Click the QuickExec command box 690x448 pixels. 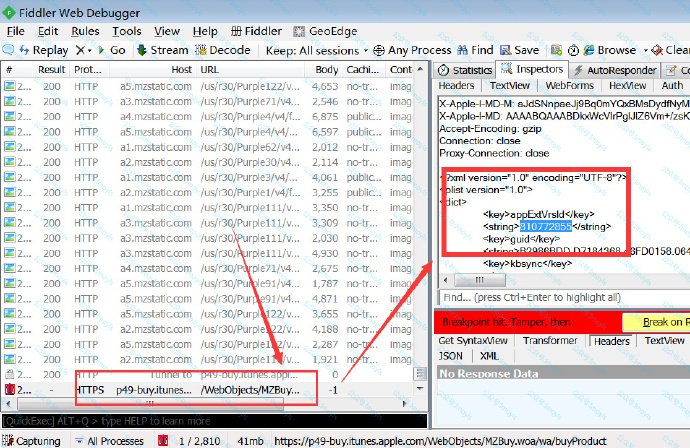click(x=214, y=421)
